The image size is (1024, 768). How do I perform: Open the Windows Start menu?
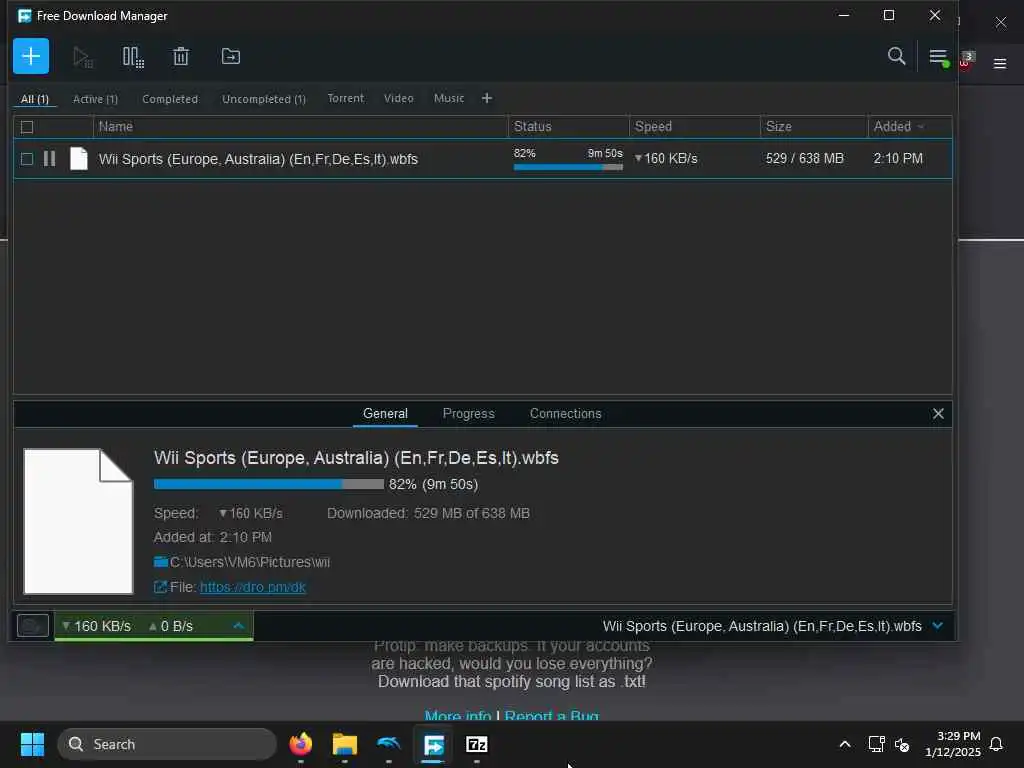(x=32, y=744)
